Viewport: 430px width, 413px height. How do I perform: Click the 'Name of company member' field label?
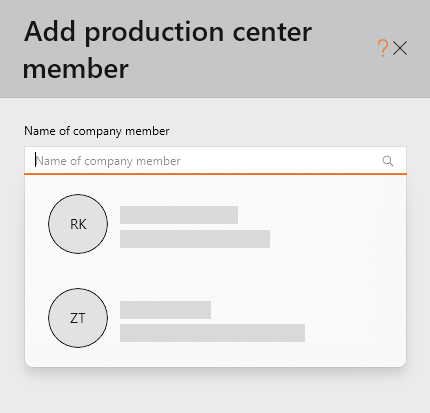[97, 131]
